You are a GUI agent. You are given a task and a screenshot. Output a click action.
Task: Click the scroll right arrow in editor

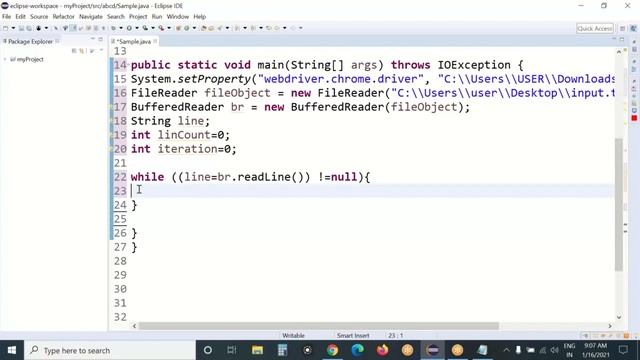click(610, 326)
